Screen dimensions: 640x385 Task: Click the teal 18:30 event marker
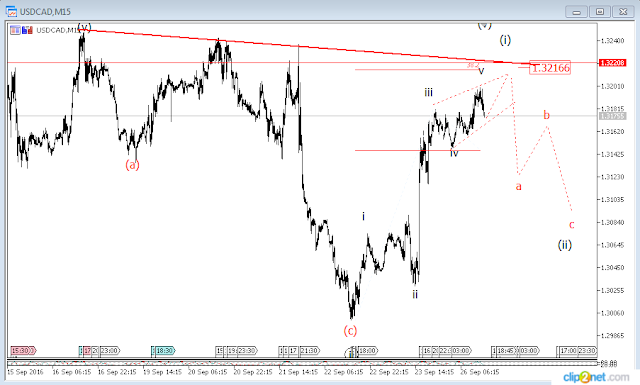[164, 350]
